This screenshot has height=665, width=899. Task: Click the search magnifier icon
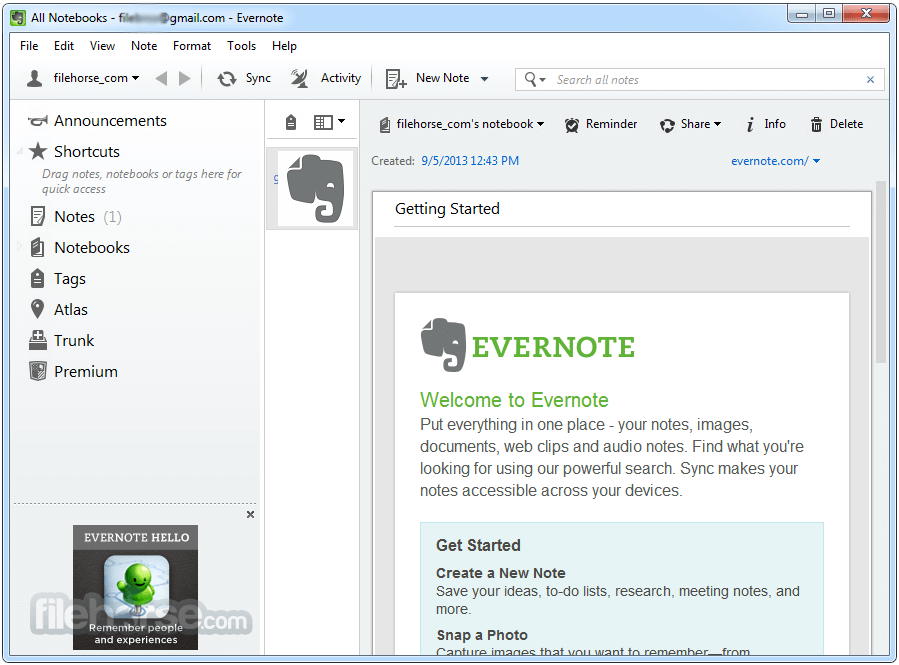coord(531,79)
